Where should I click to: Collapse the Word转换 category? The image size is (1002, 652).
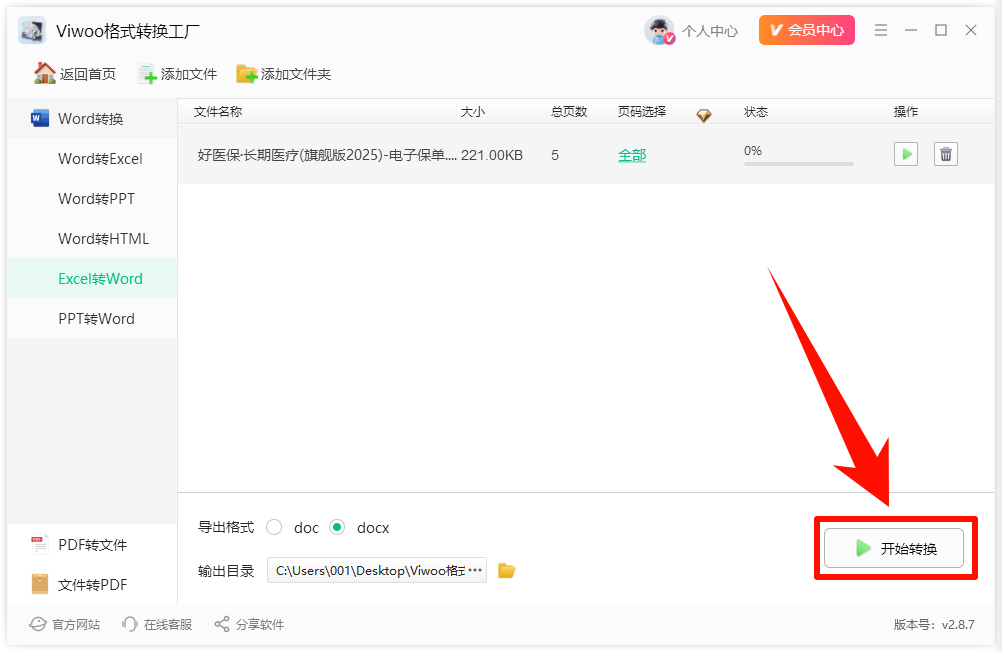pyautogui.click(x=92, y=118)
